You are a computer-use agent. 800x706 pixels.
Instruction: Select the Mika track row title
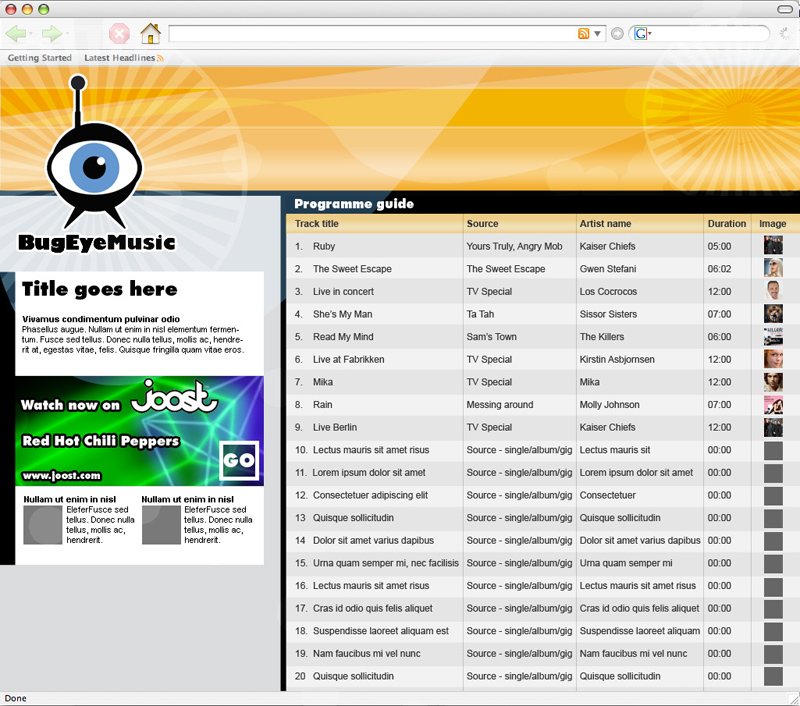point(323,382)
